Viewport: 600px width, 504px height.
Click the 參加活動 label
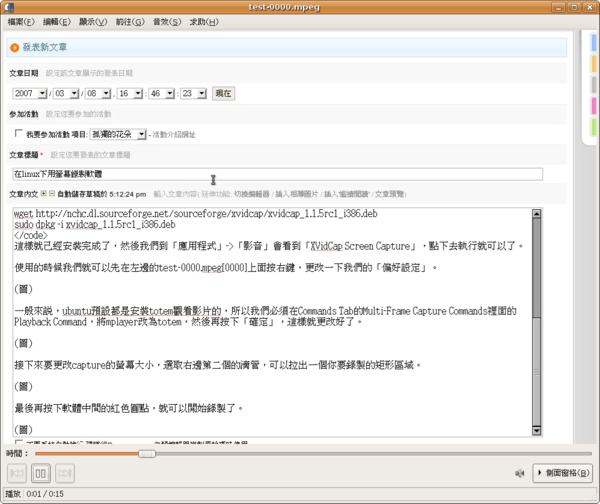tap(24, 114)
